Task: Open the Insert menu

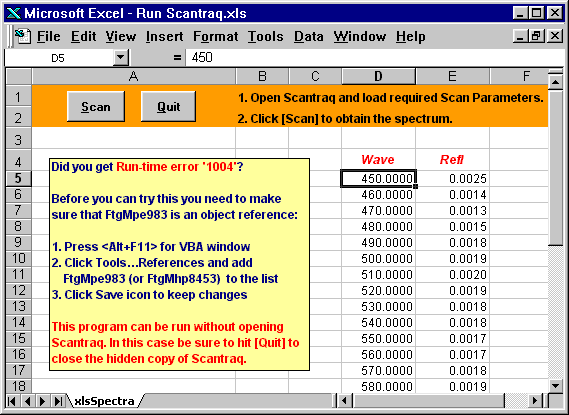Action: [164, 37]
